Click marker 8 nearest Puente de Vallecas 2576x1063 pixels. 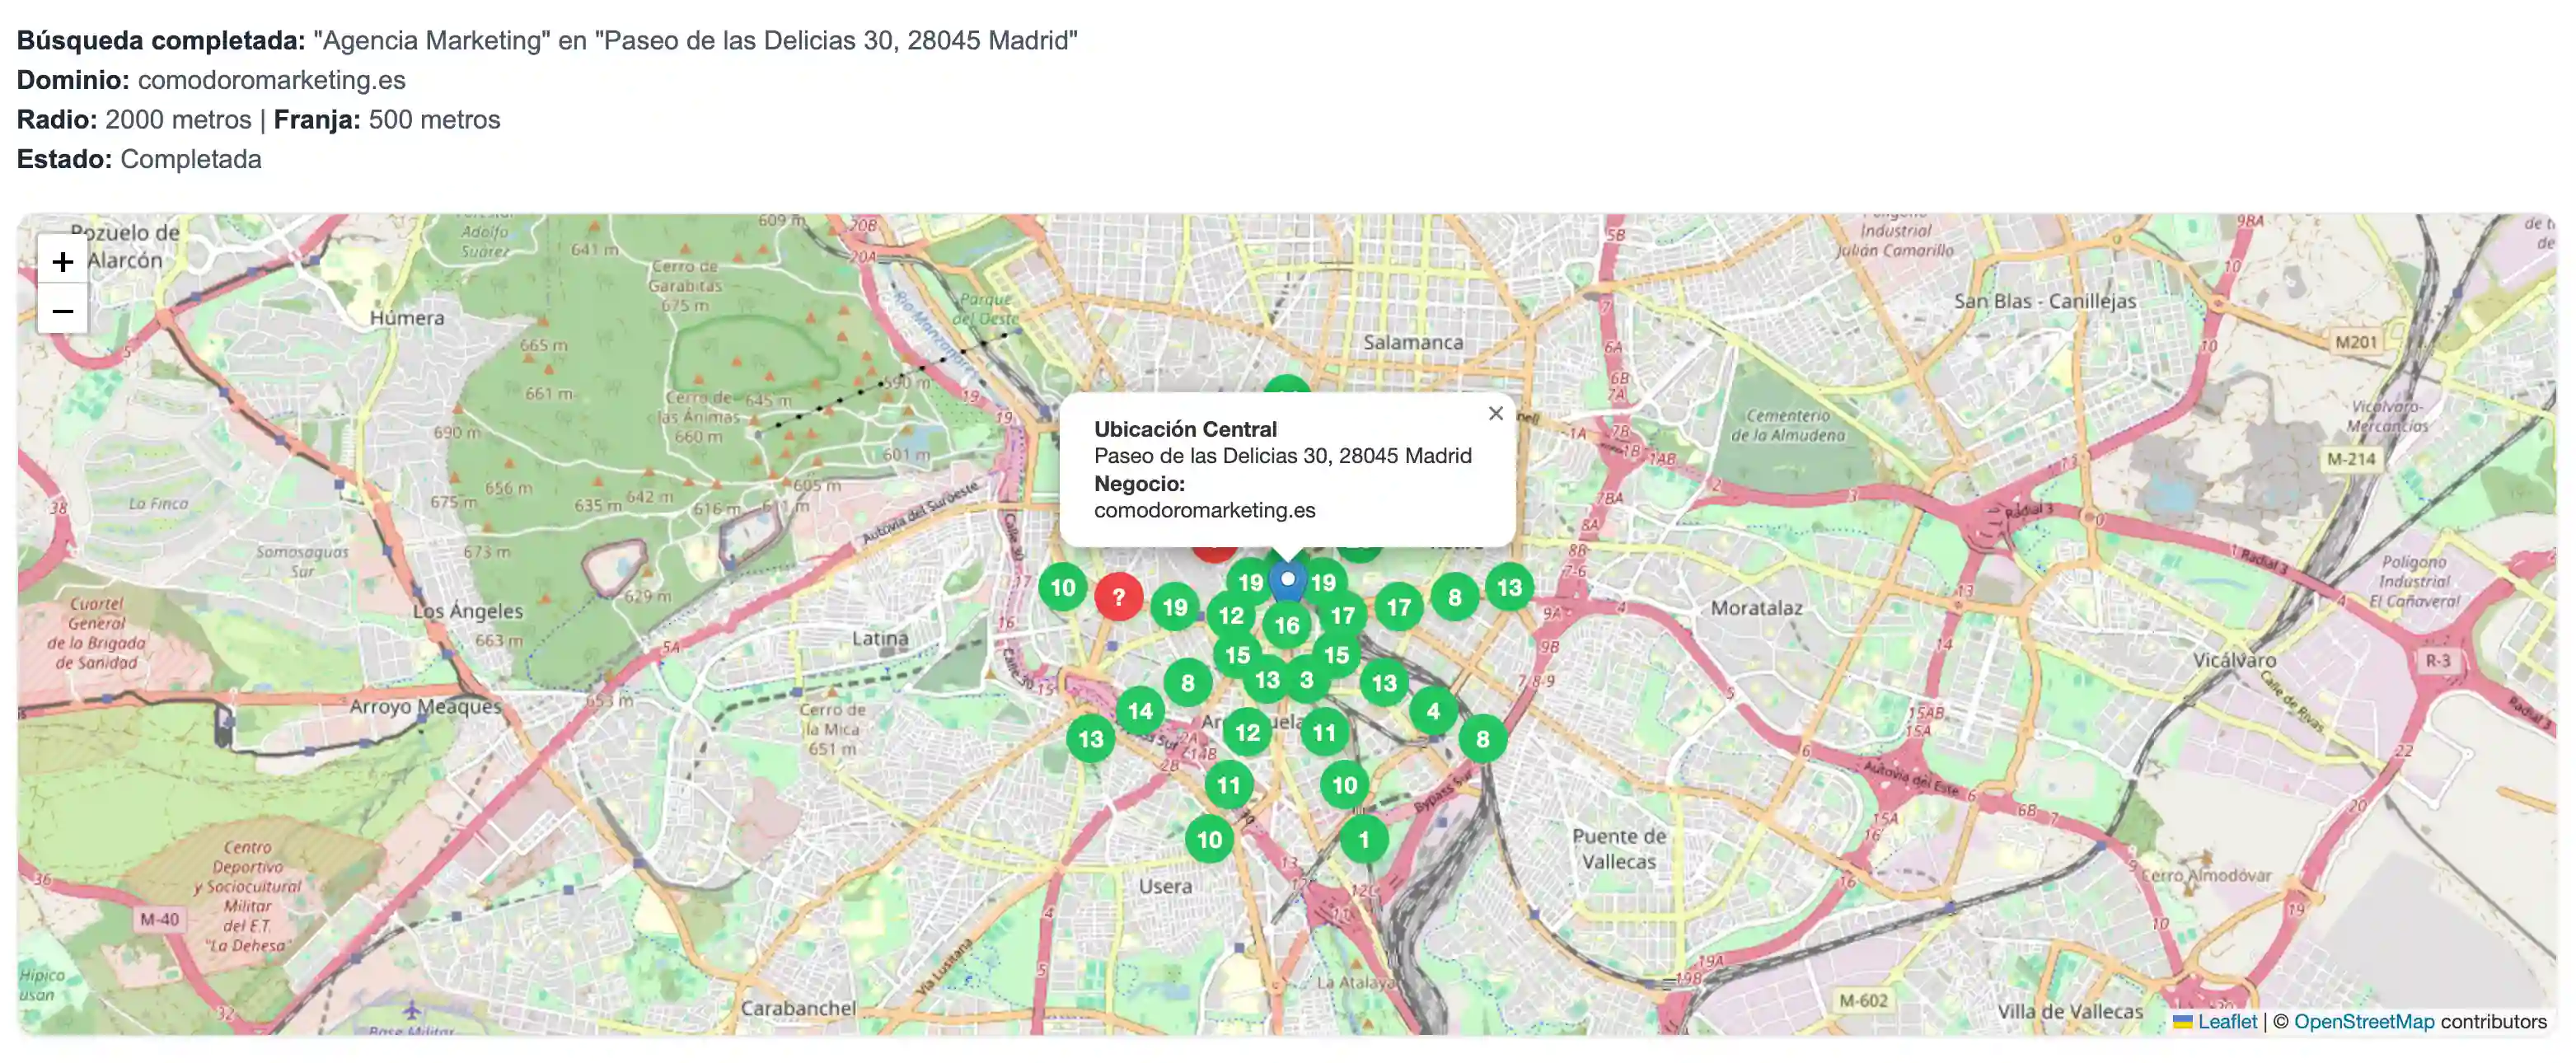(x=1482, y=739)
